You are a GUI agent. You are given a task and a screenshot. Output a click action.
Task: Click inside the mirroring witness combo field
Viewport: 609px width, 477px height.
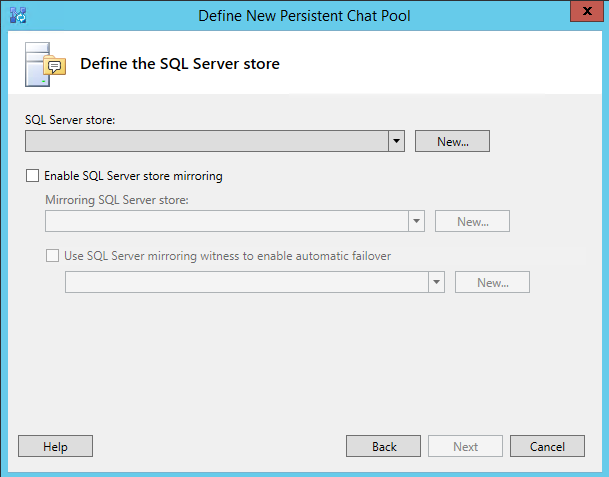[x=247, y=282]
